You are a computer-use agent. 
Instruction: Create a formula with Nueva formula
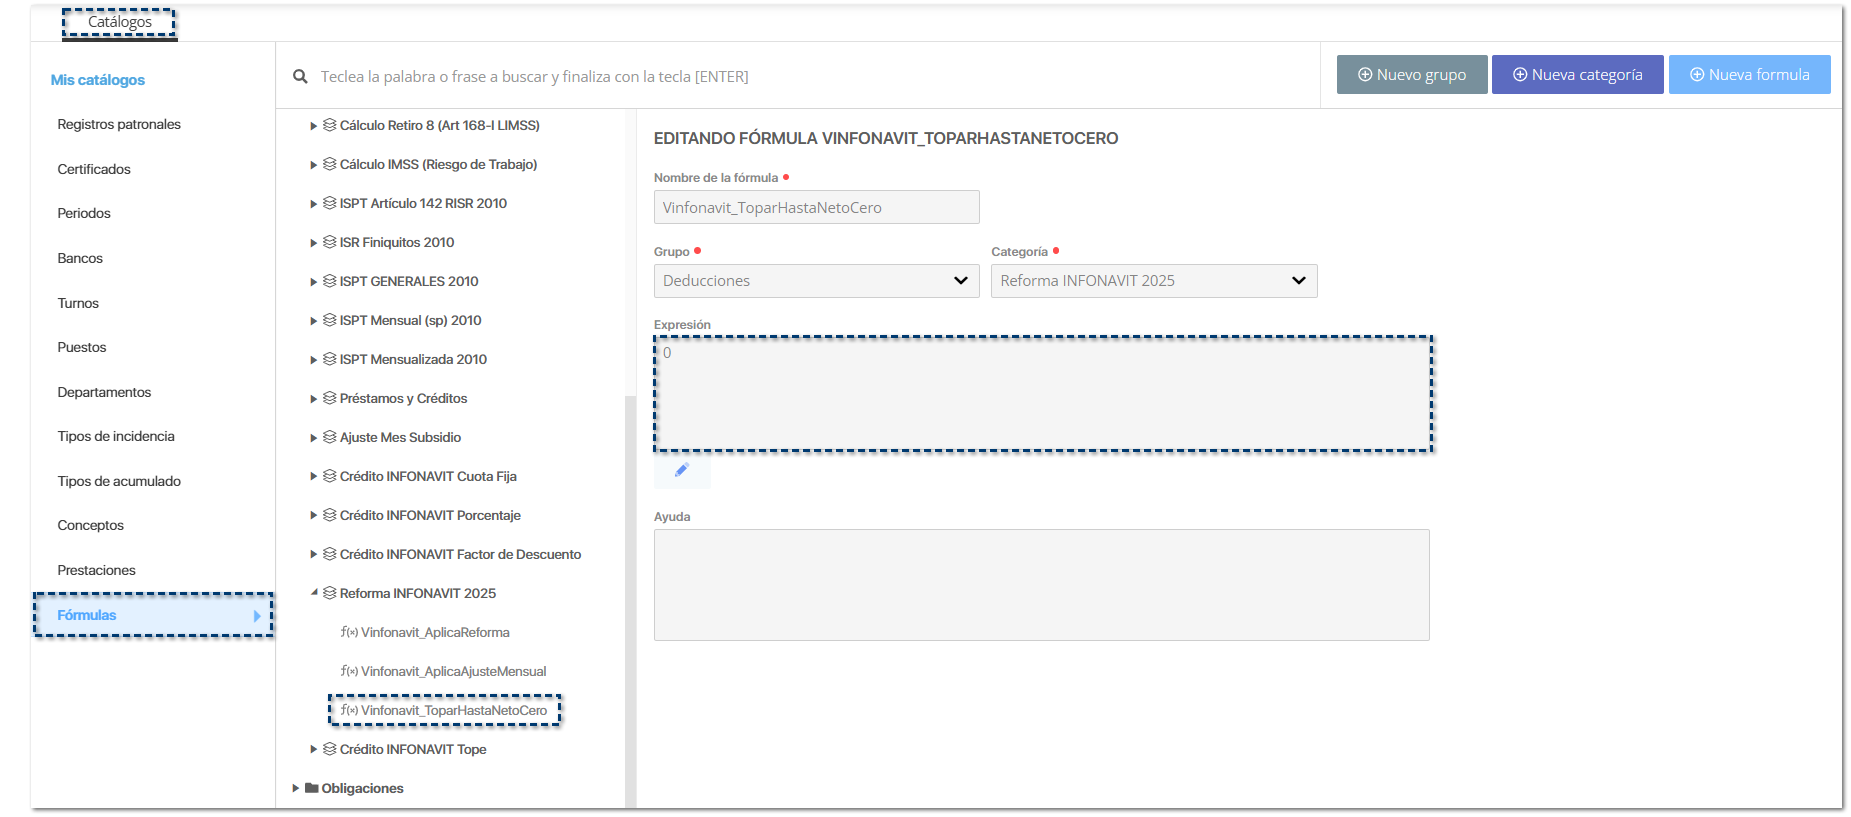1749,75
